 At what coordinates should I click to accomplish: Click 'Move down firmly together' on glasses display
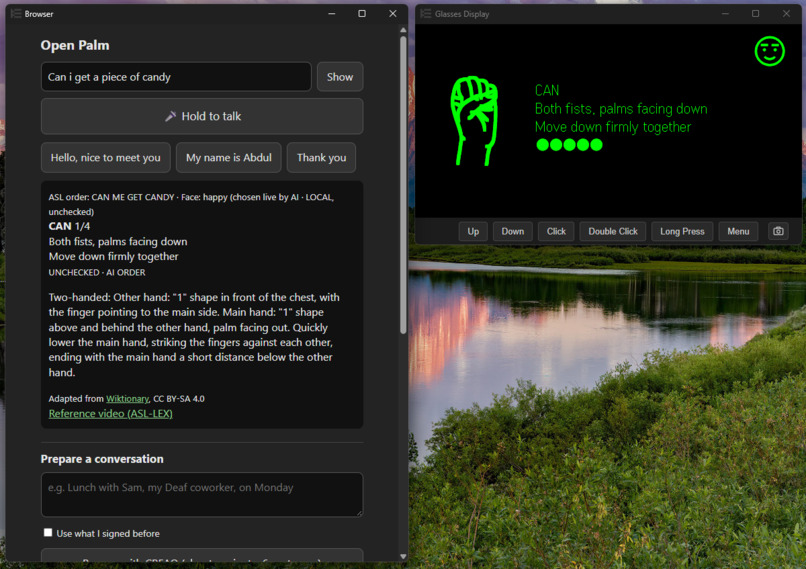coord(613,127)
